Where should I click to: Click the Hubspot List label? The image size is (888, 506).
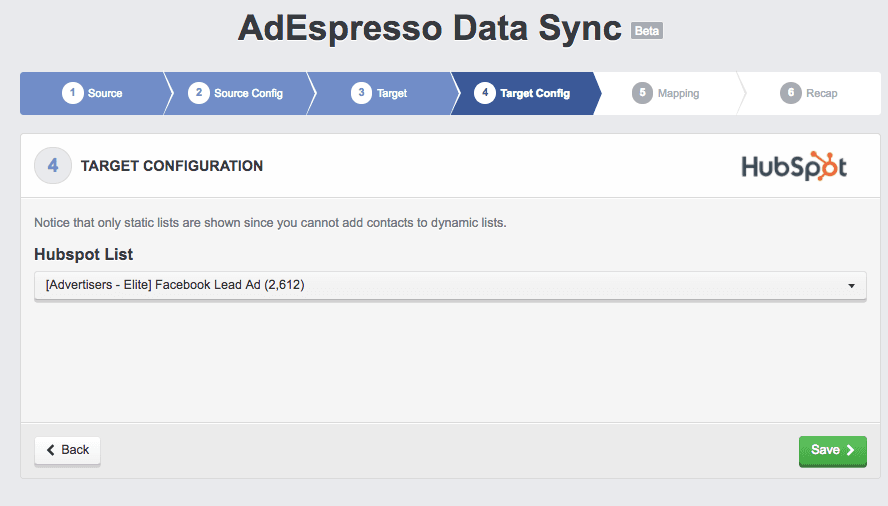(83, 254)
